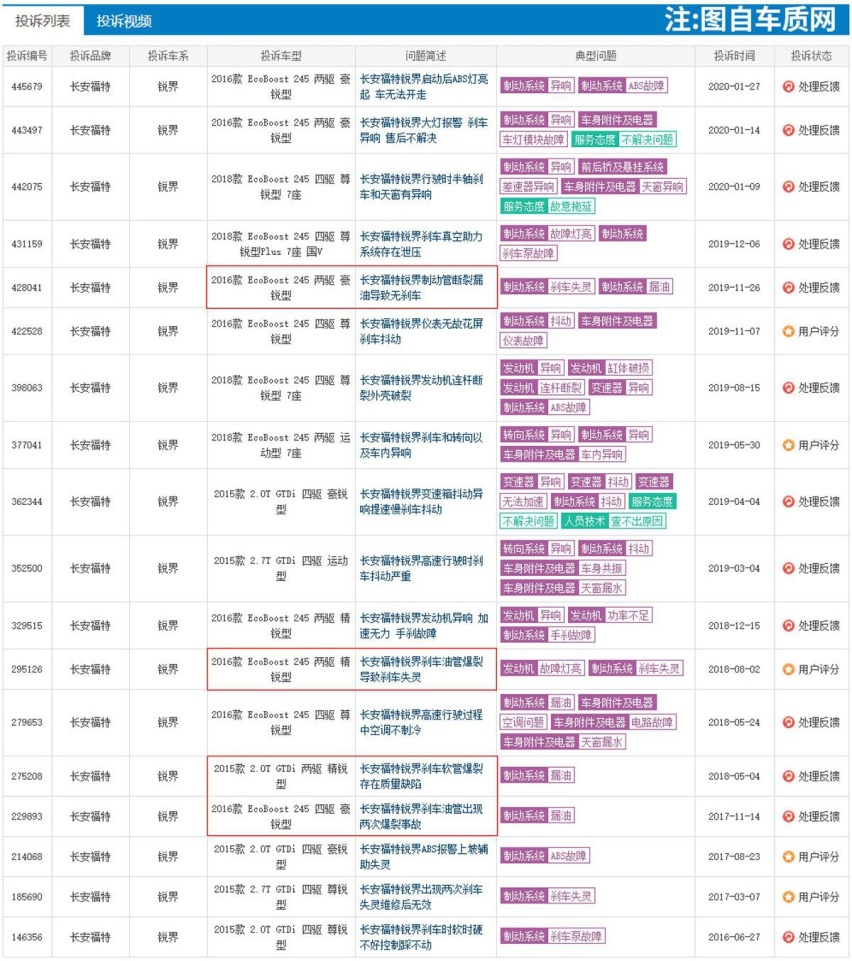This screenshot has width=852, height=961.
Task: Switch to the 投诉列表 tab
Action: tap(42, 21)
